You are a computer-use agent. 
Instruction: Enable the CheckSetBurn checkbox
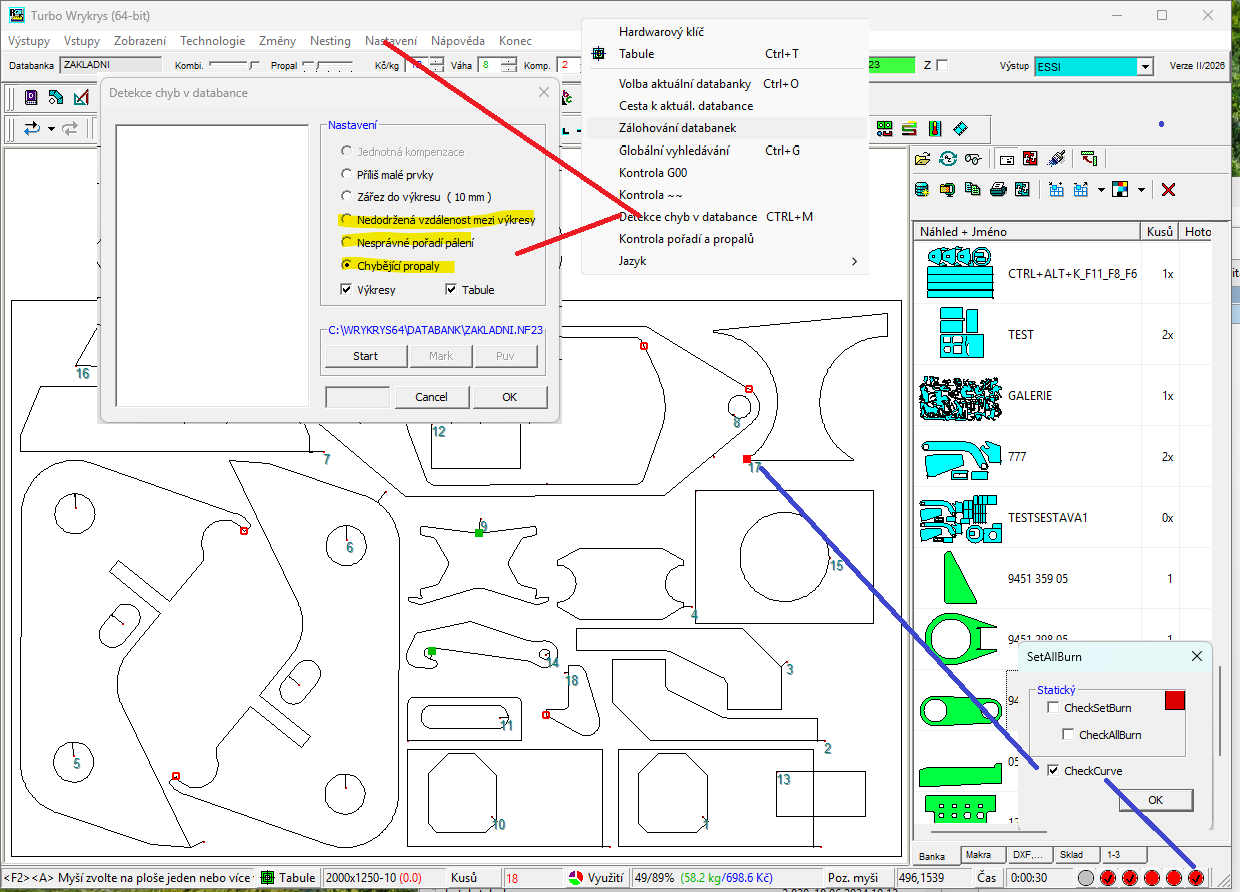pyautogui.click(x=1053, y=708)
